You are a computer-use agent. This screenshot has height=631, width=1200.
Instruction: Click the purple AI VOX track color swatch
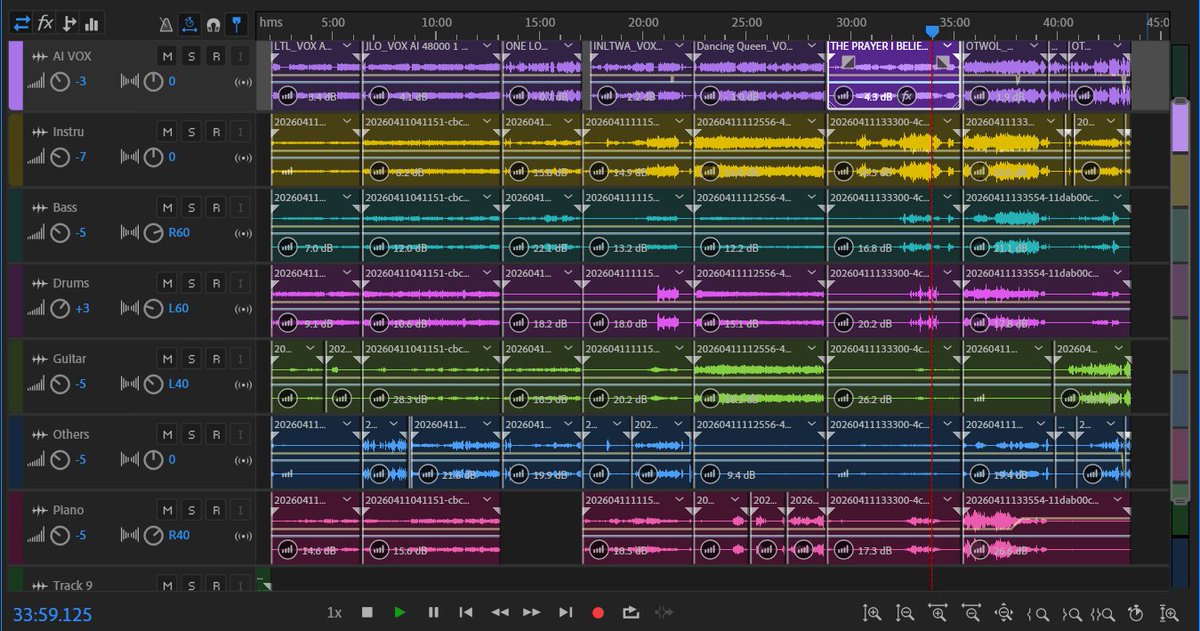[15, 75]
